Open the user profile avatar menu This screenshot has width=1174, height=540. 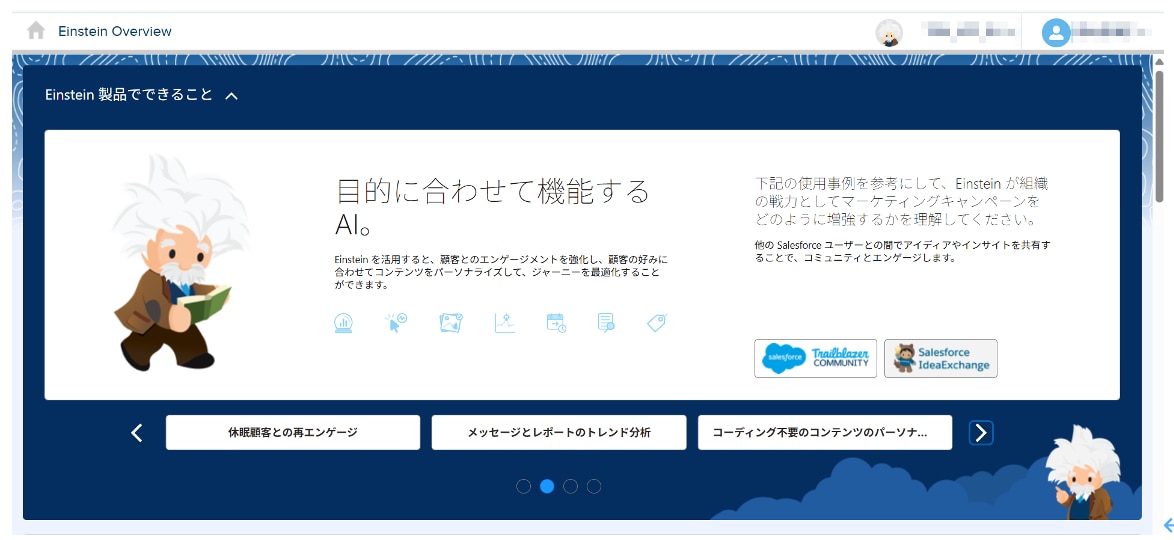tap(1056, 33)
